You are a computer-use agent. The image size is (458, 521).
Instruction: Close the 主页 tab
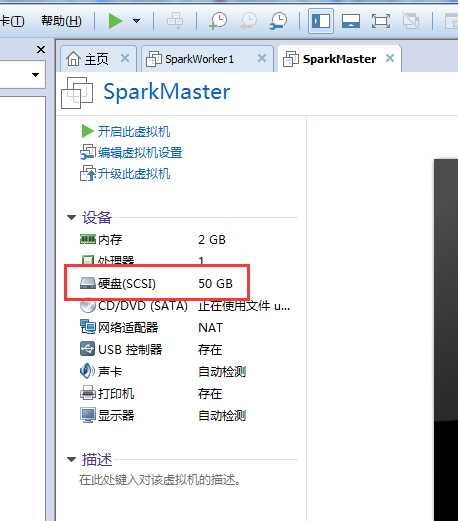click(x=125, y=59)
